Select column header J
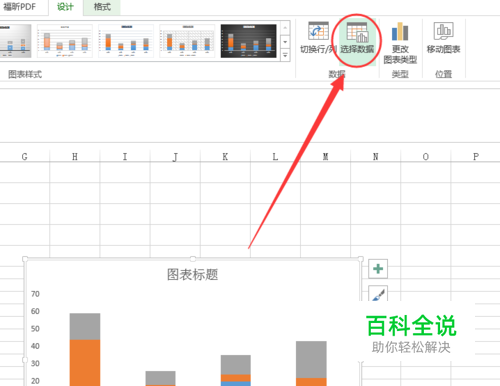Viewport: 500px width, 386px height. click(175, 156)
